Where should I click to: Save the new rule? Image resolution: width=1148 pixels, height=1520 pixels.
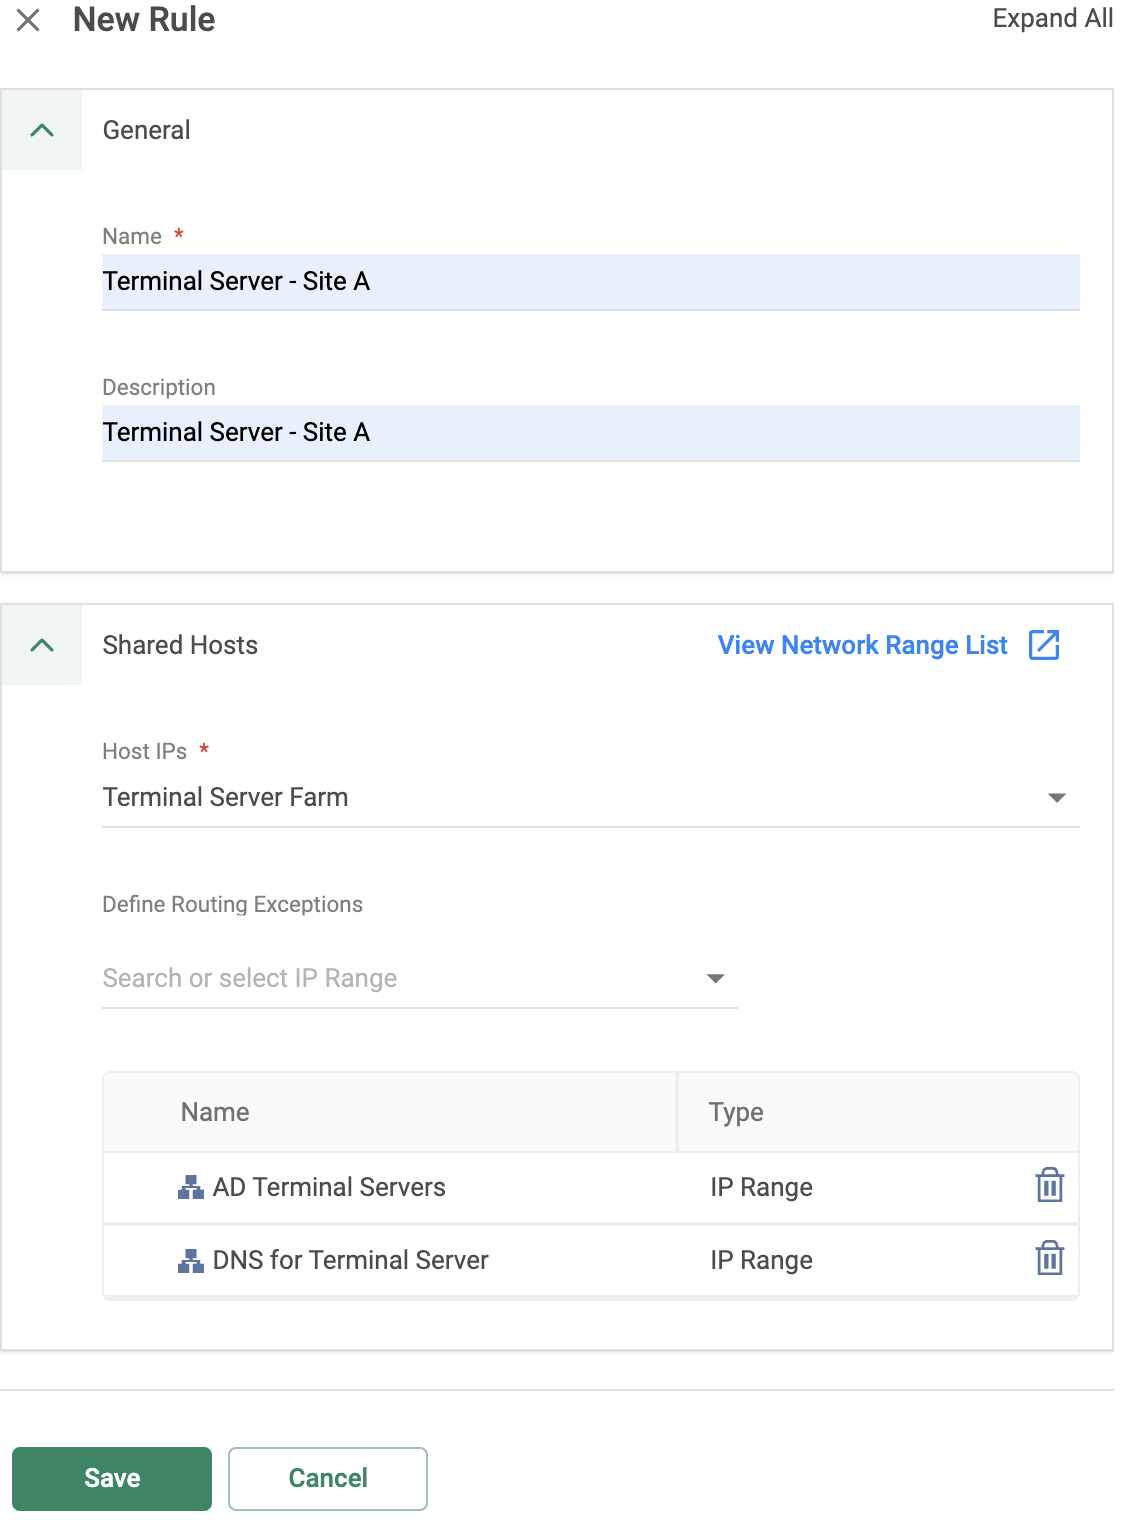pyautogui.click(x=112, y=1478)
